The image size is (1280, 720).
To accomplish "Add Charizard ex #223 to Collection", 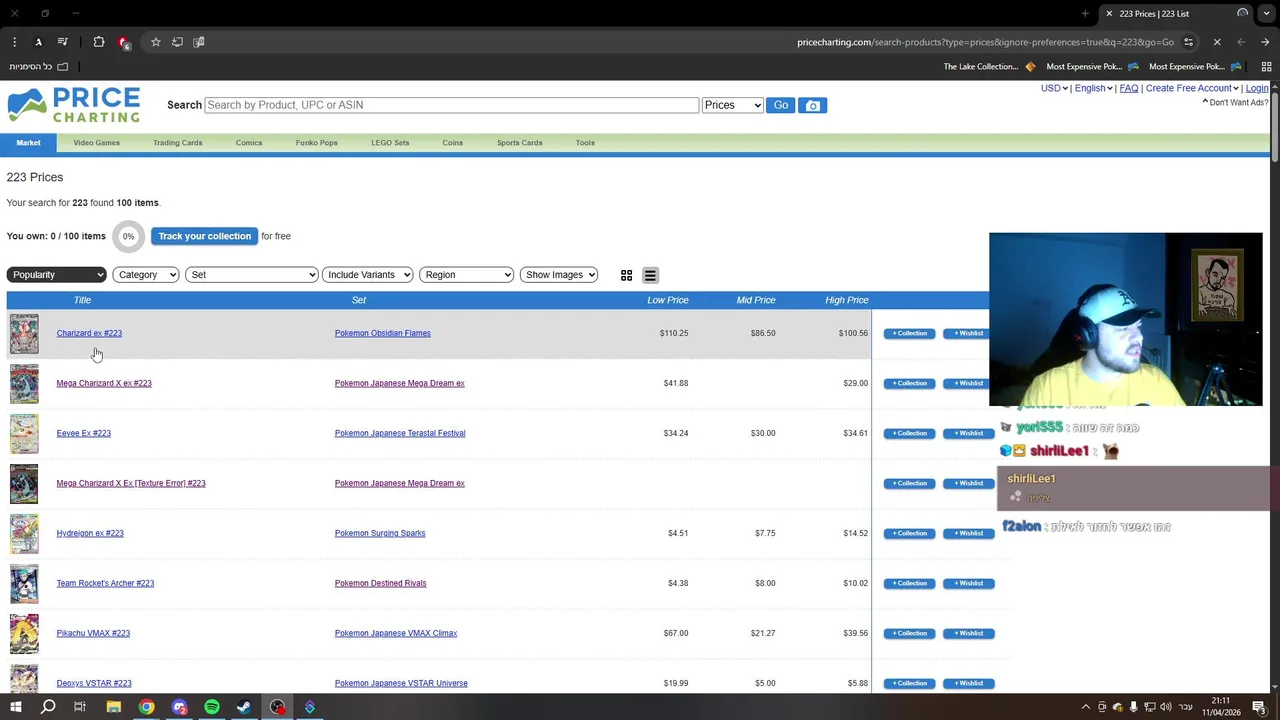I will 909,333.
